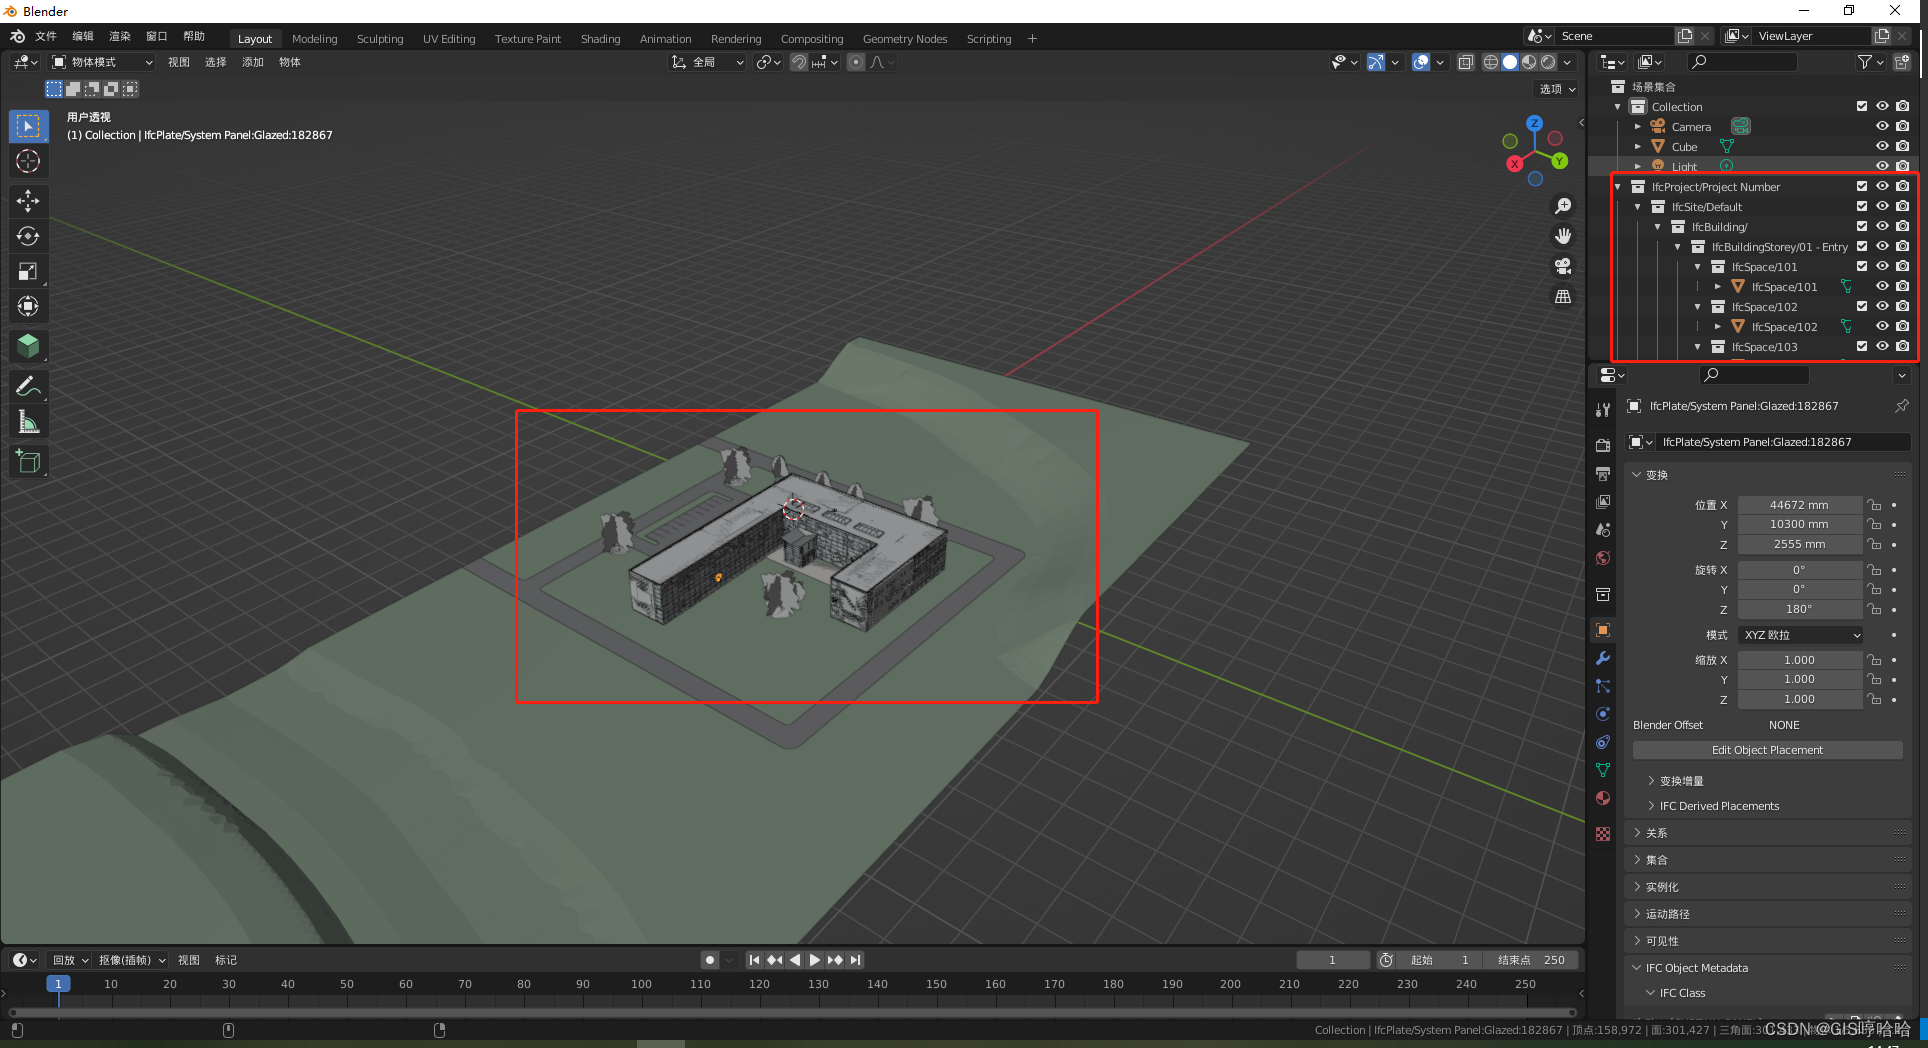Image resolution: width=1928 pixels, height=1048 pixels.
Task: Hide the Camera object in the outliner
Action: [1883, 126]
